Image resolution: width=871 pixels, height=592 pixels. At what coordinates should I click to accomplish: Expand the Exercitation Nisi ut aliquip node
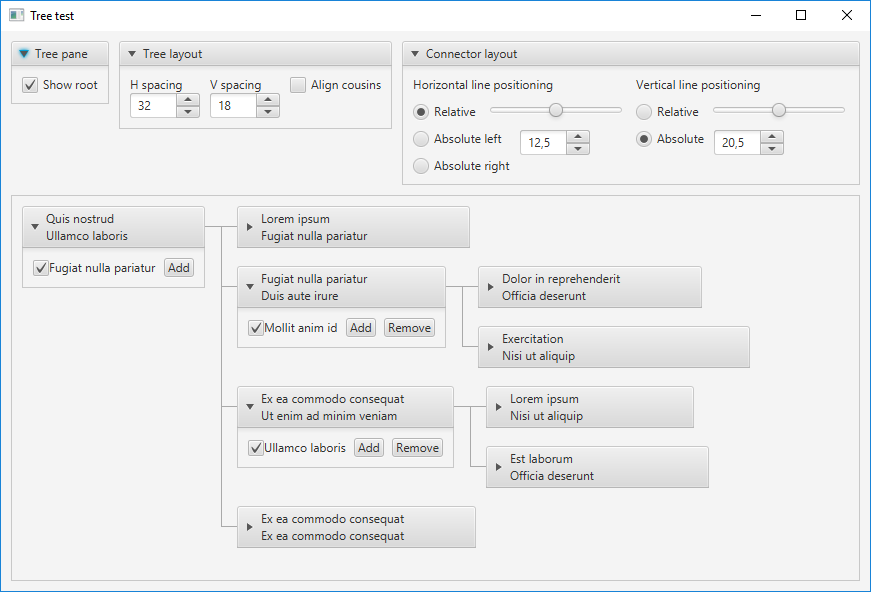[492, 347]
